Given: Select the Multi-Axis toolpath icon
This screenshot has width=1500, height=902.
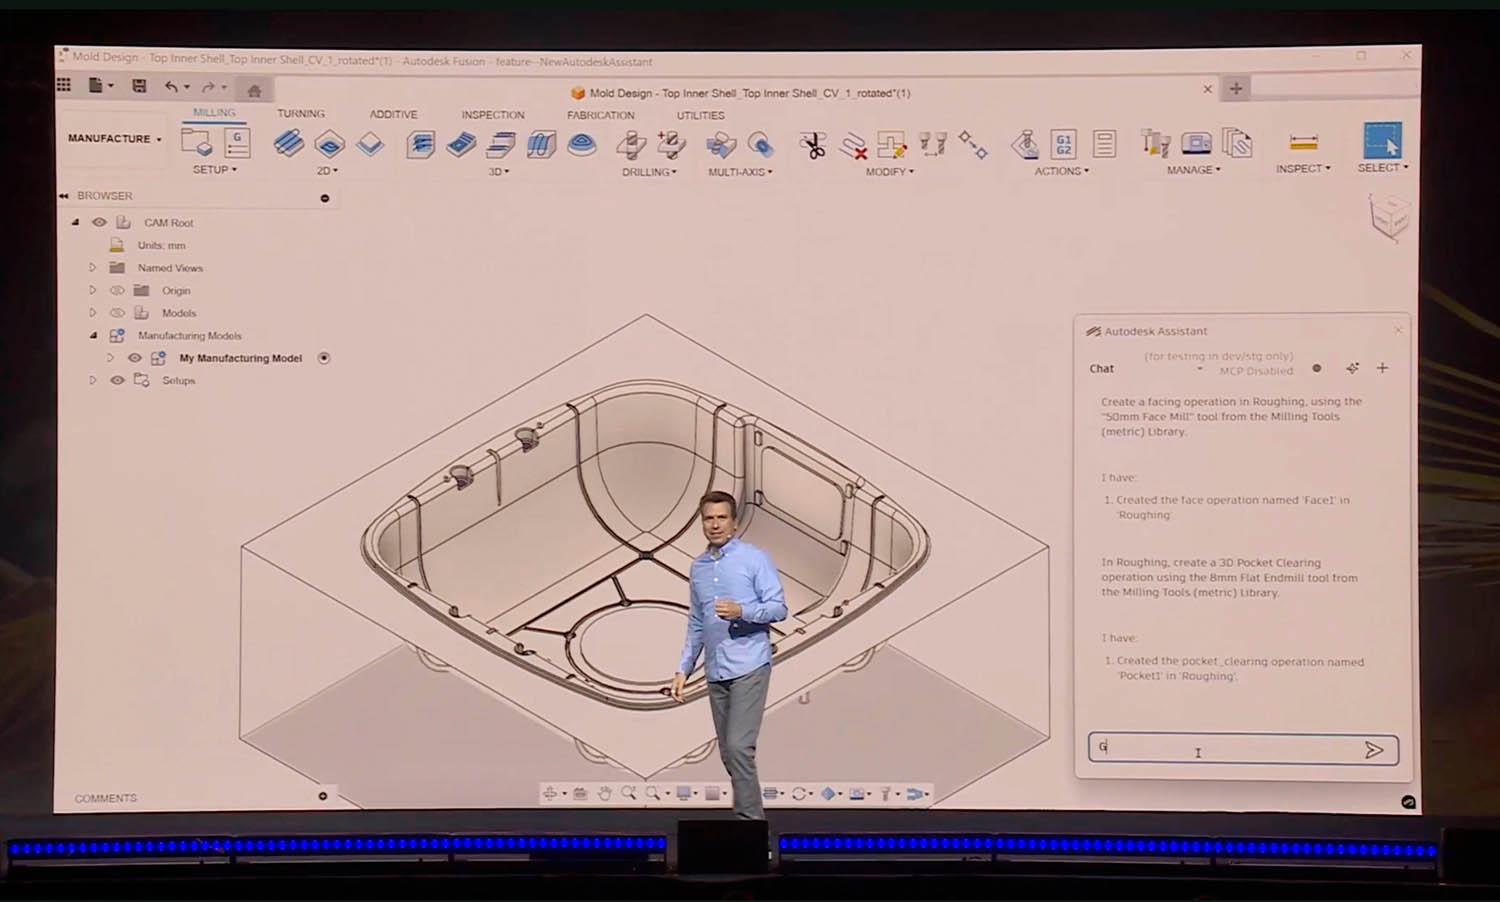Looking at the screenshot, I should point(722,146).
